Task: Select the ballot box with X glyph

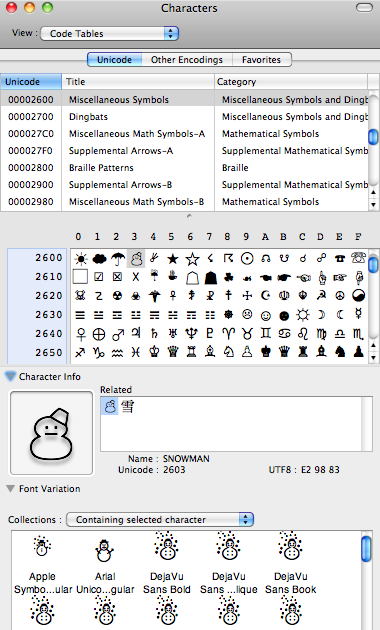Action: point(117,277)
